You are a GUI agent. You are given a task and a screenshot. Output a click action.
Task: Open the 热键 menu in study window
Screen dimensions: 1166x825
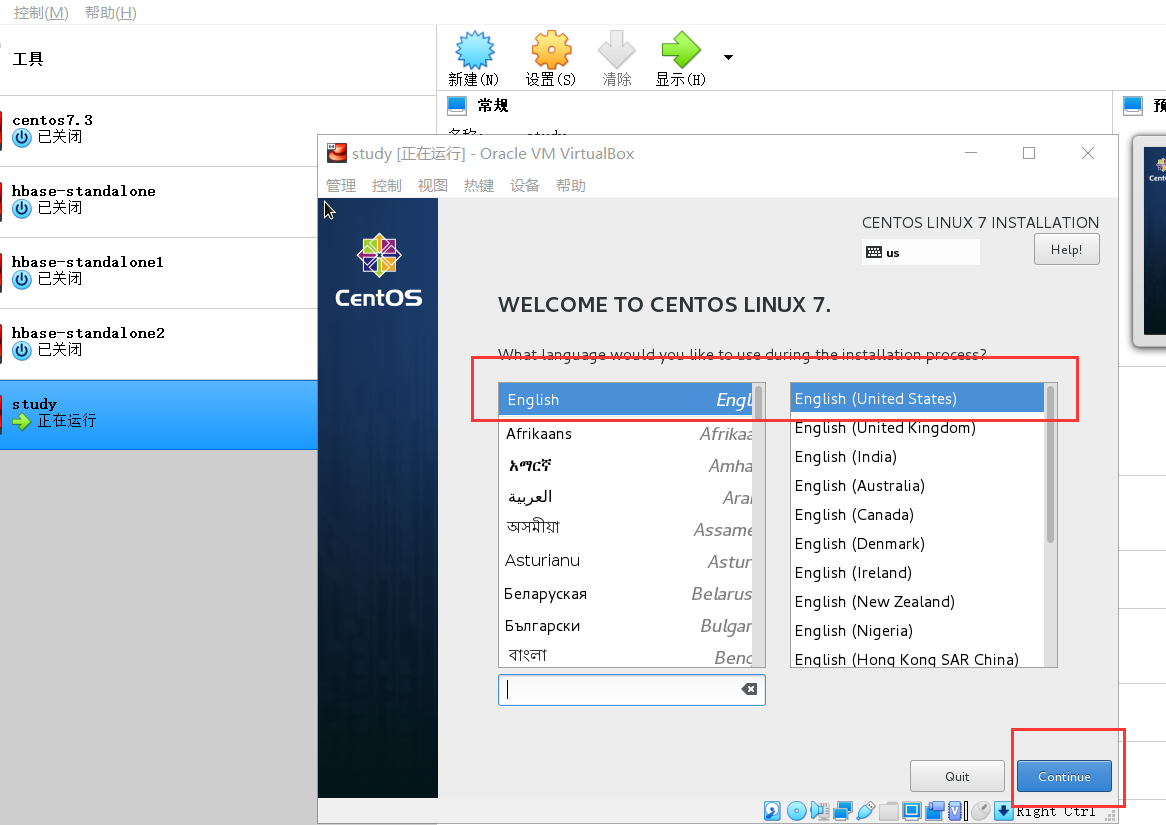(x=479, y=186)
